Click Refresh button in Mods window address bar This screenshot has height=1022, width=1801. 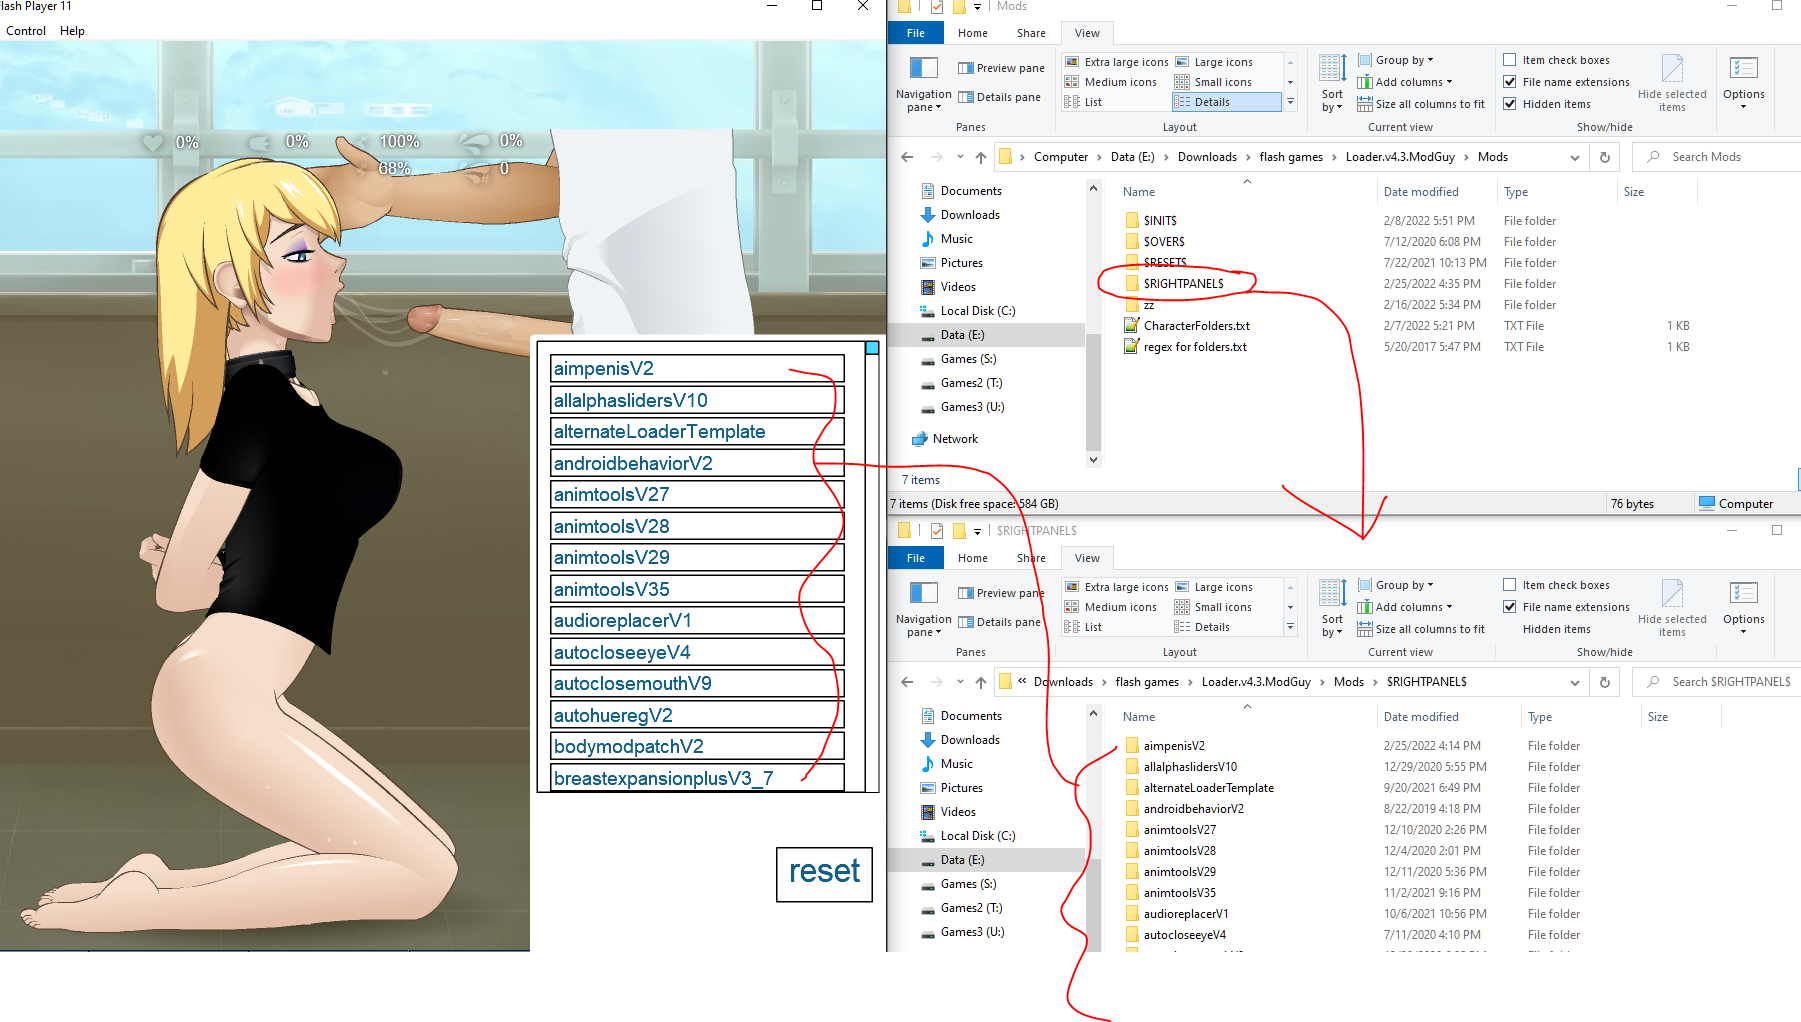click(x=1605, y=157)
